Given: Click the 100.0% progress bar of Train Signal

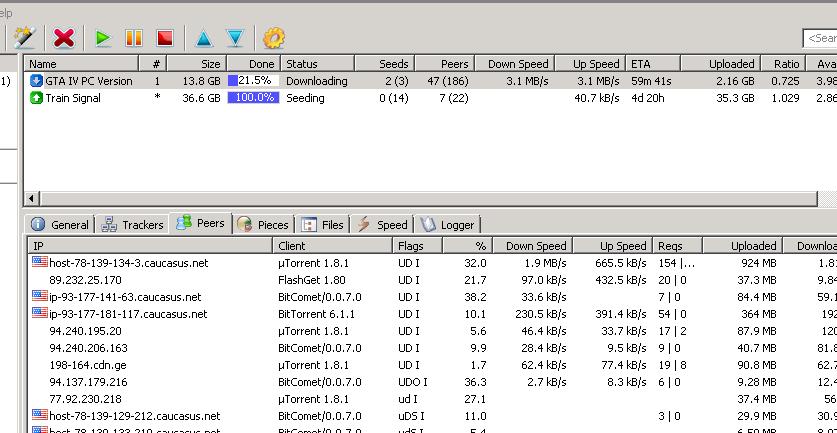Looking at the screenshot, I should [254, 98].
